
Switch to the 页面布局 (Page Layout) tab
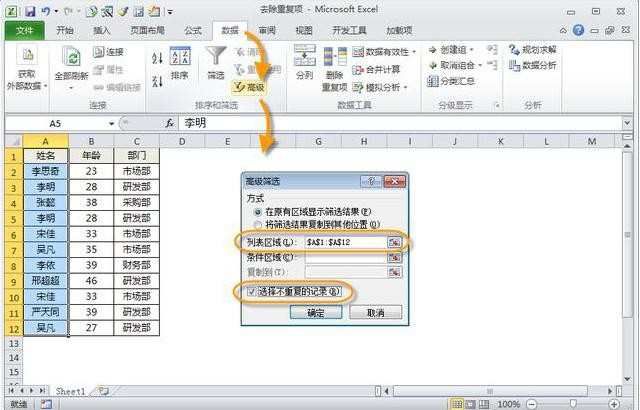(x=147, y=30)
